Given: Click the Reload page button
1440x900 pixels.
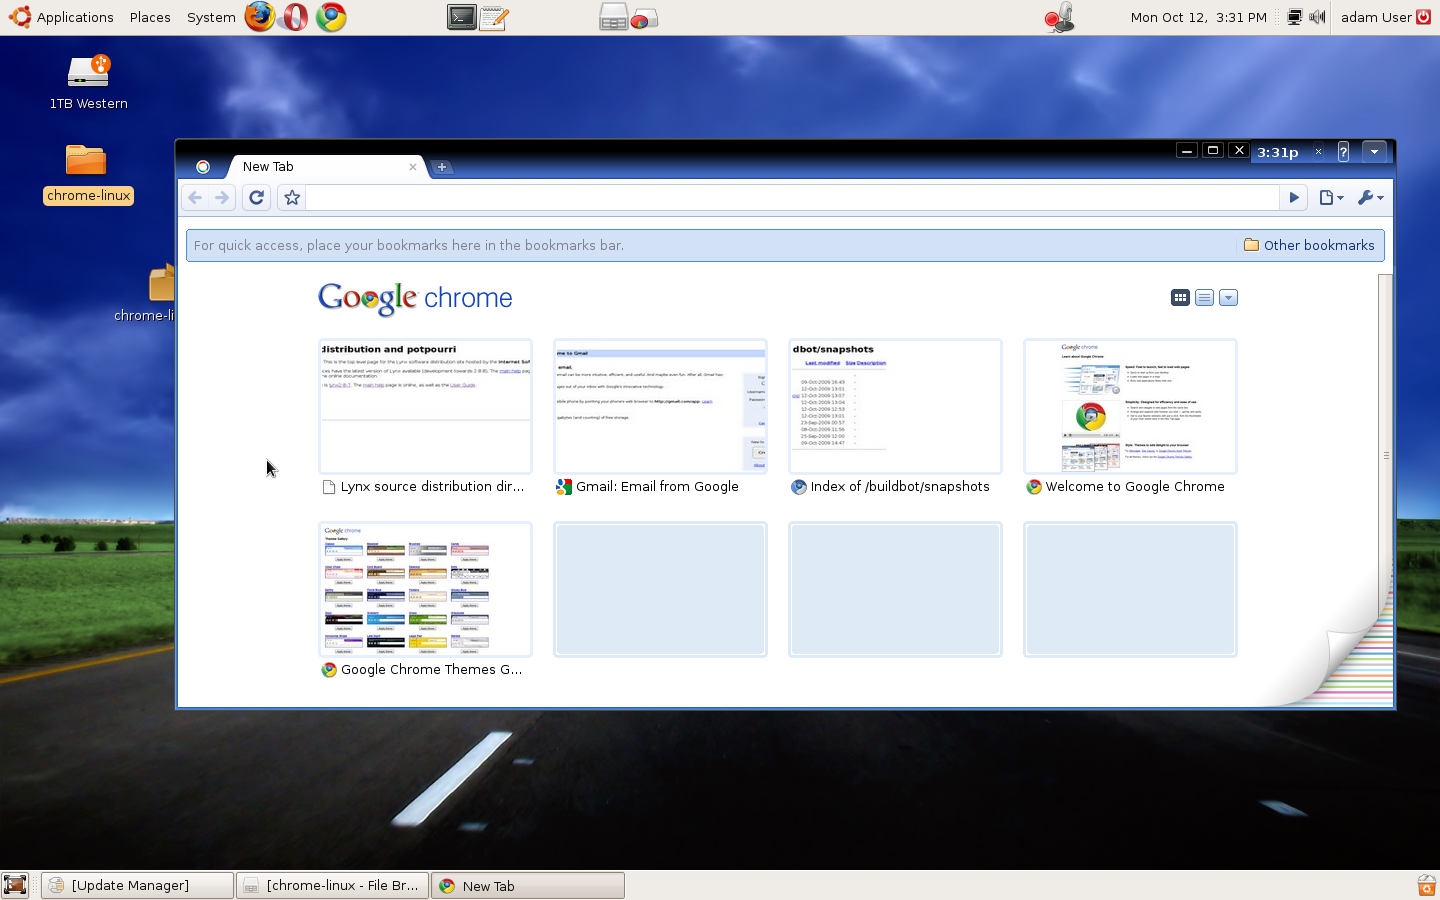Looking at the screenshot, I should [x=256, y=198].
